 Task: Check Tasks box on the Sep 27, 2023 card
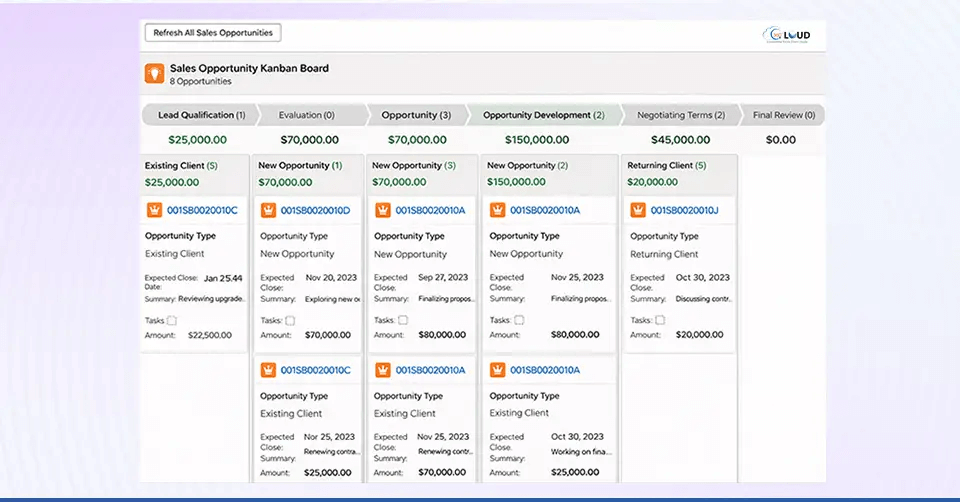click(403, 320)
